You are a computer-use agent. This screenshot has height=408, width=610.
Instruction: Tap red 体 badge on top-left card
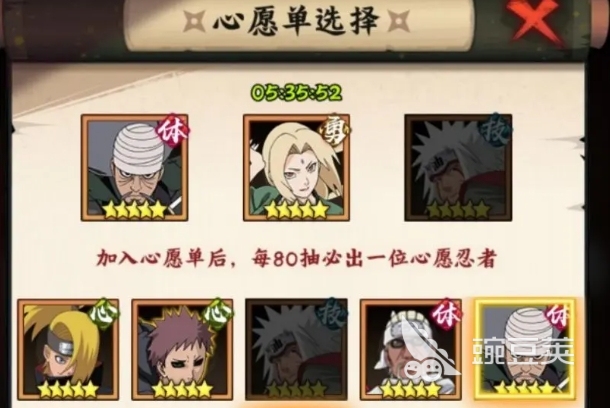[x=172, y=131]
